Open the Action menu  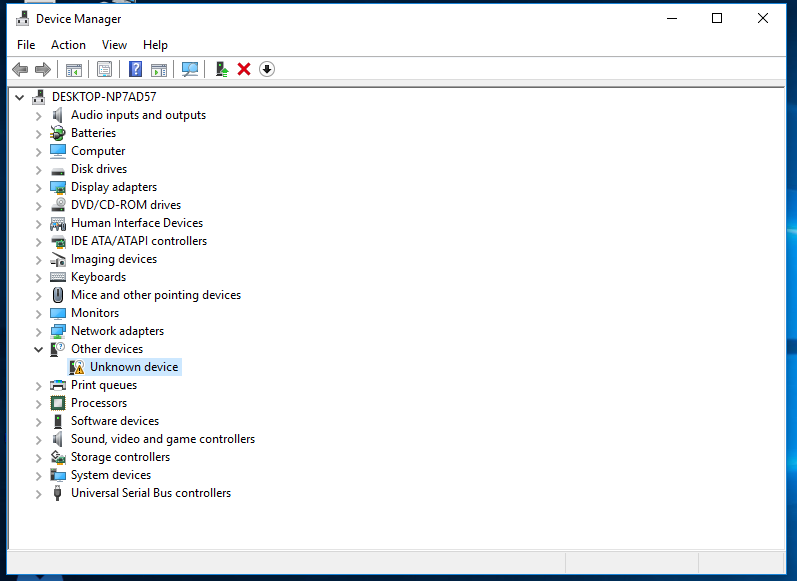[68, 45]
